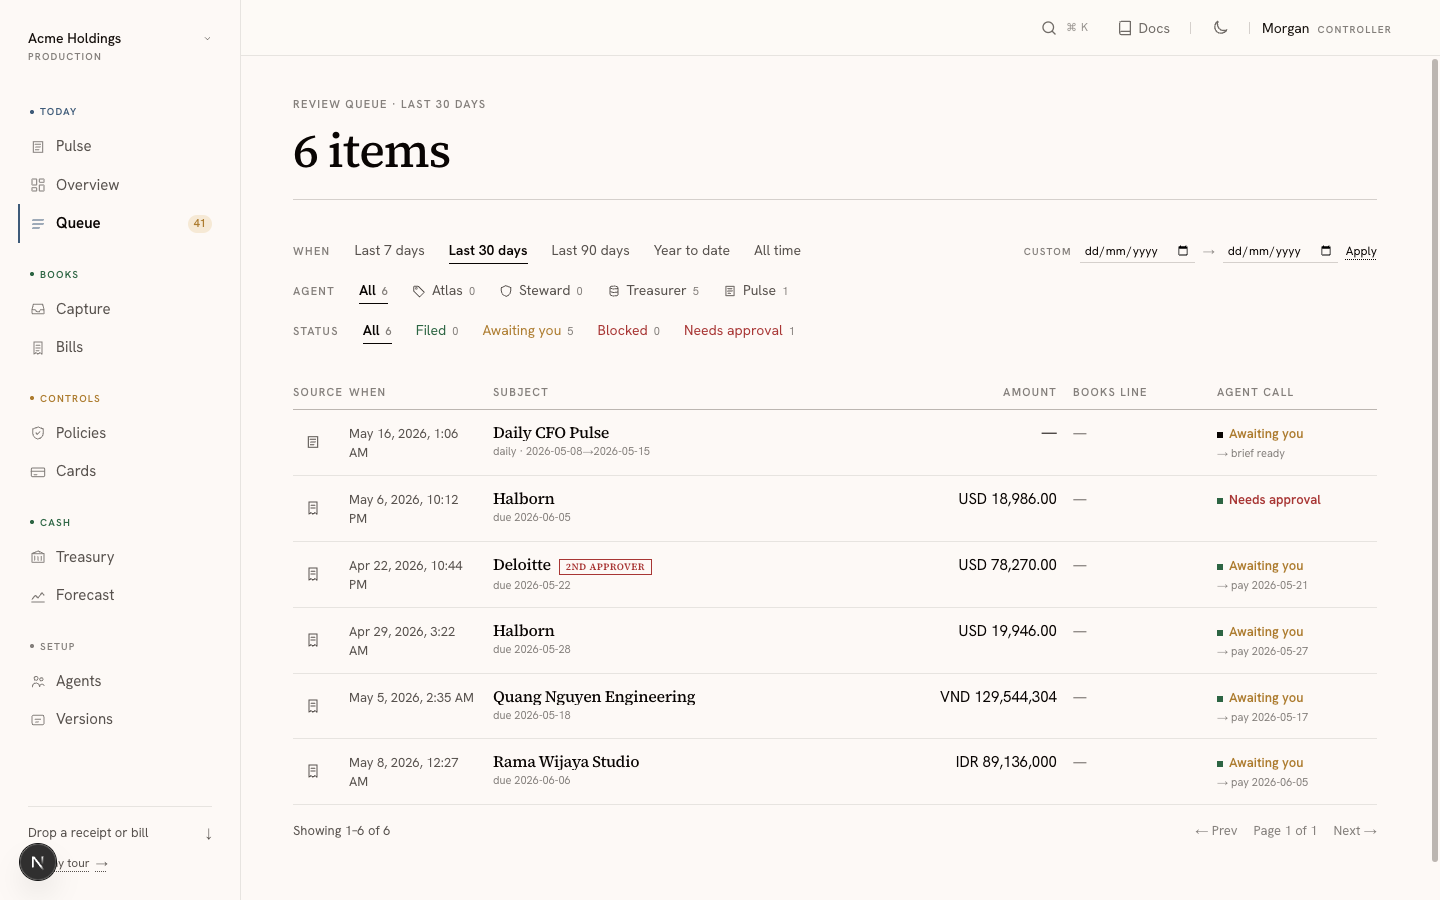
Task: Open Bills via its receipt icon
Action: tap(38, 348)
